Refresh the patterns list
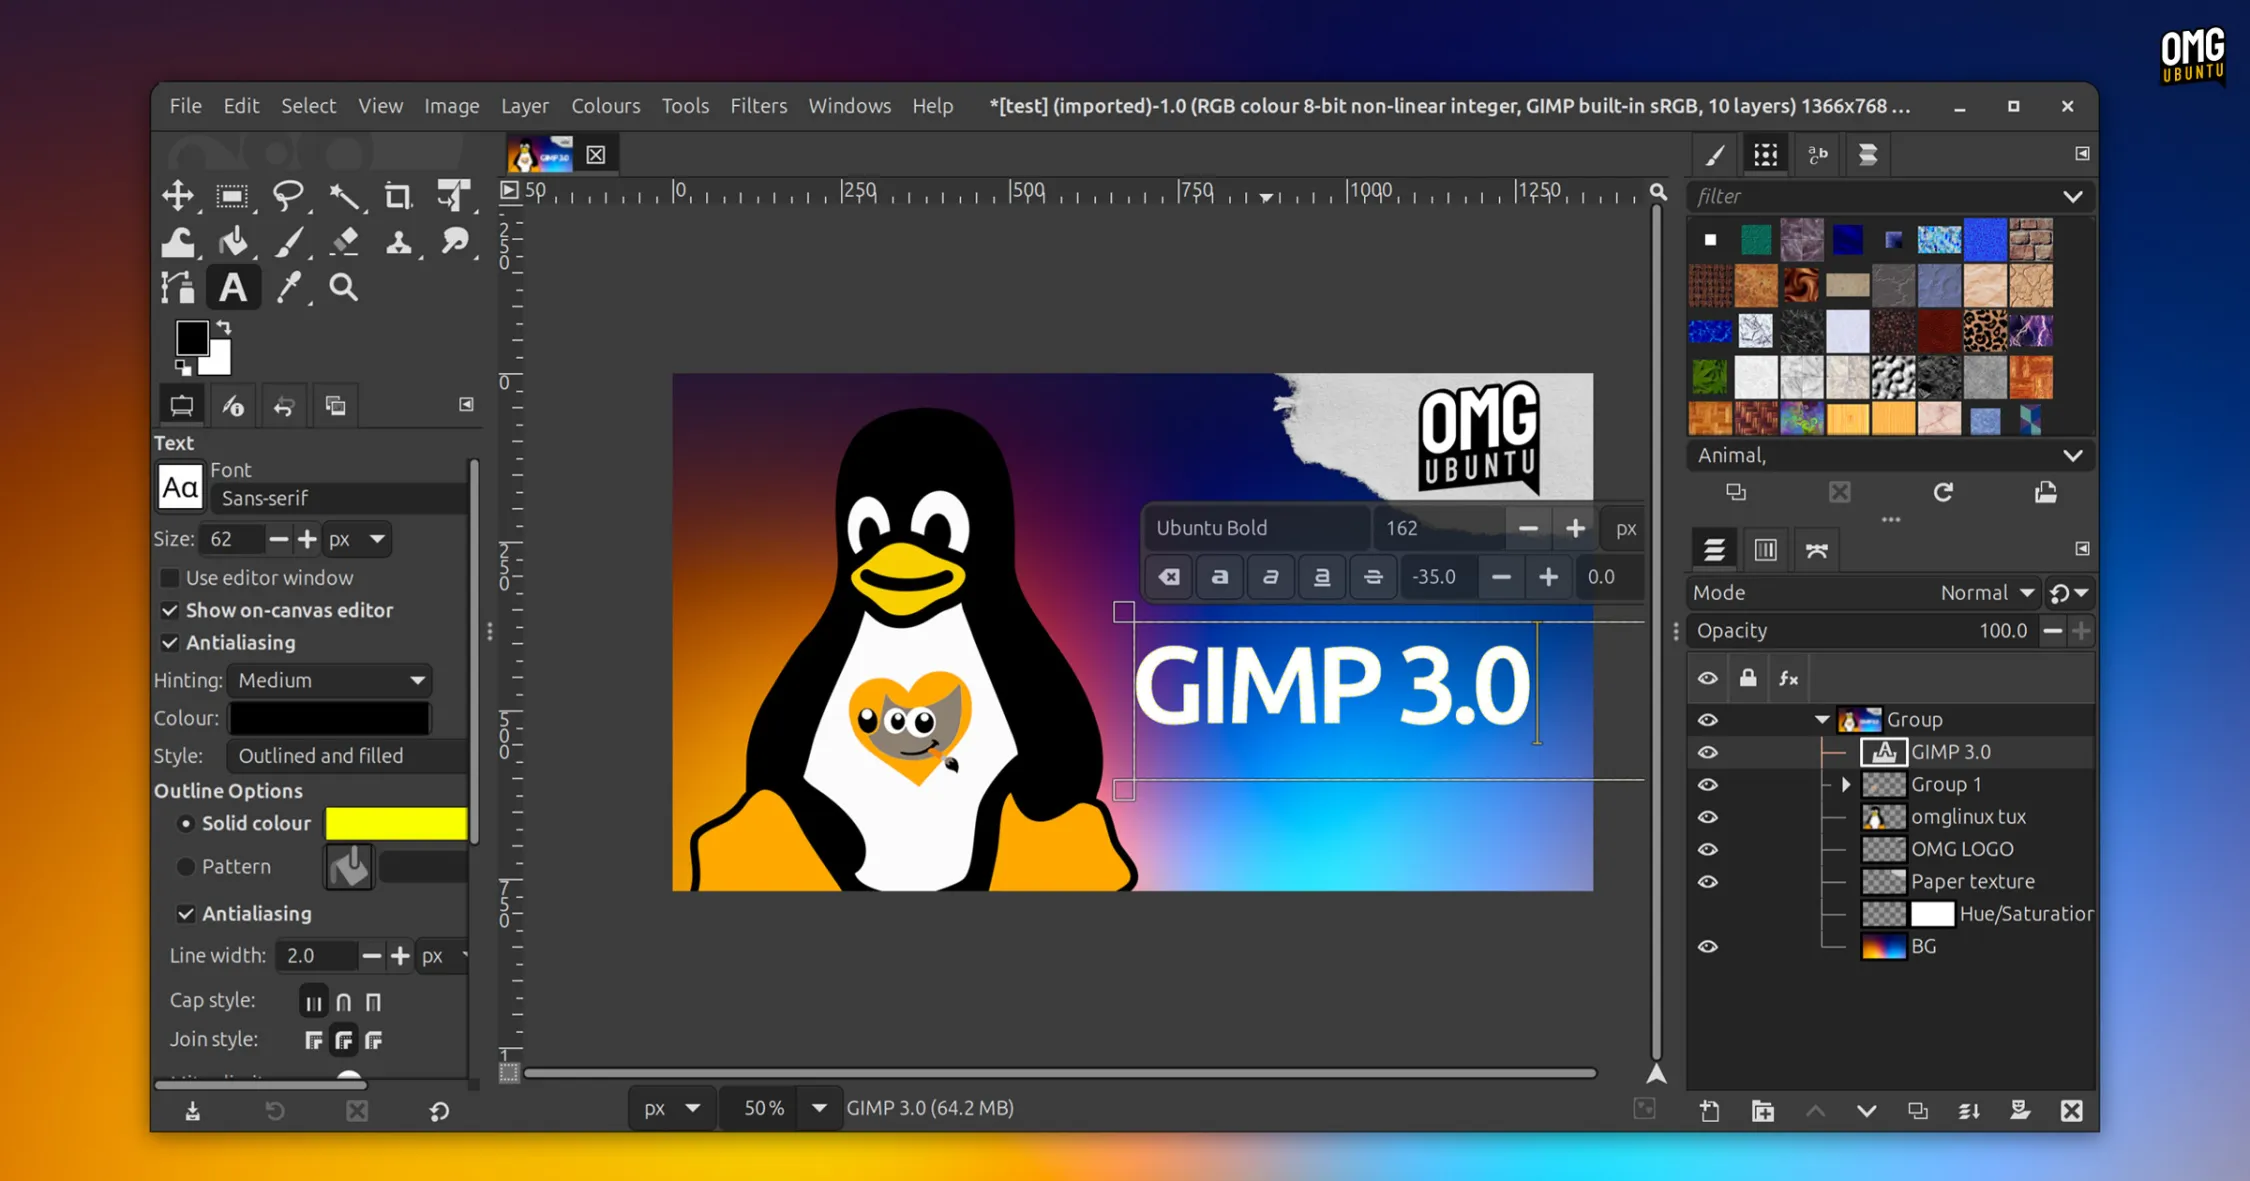 pyautogui.click(x=1942, y=492)
